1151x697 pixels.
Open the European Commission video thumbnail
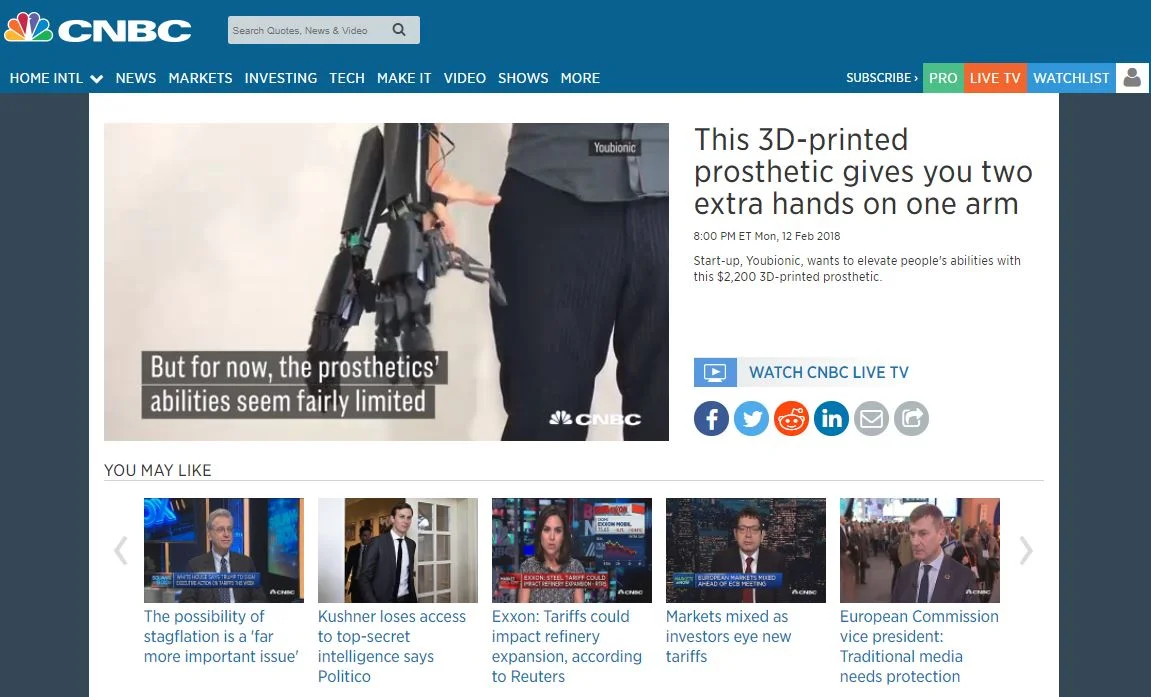(x=920, y=550)
